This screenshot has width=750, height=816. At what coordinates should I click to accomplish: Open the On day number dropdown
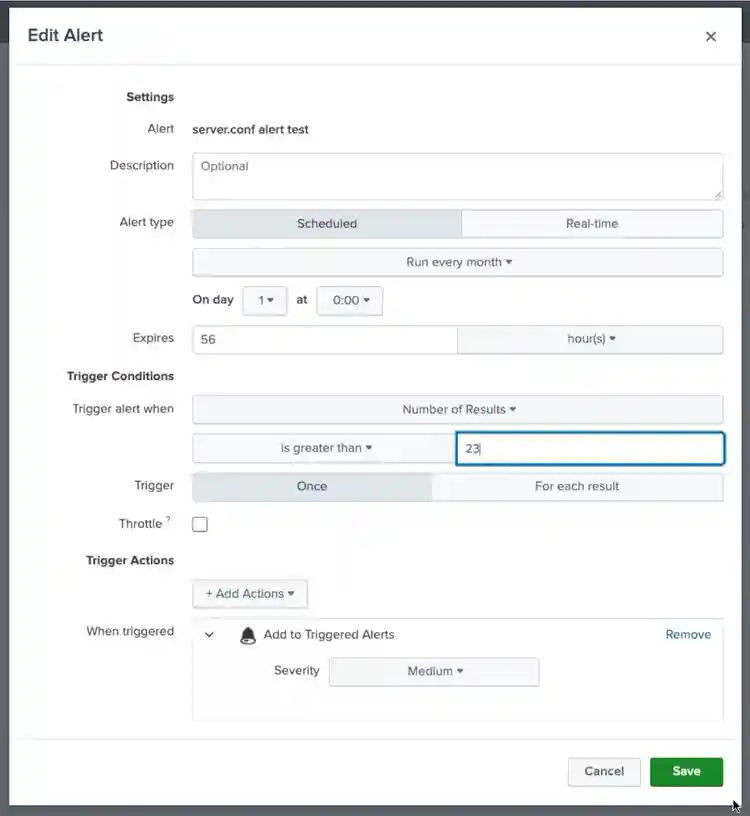tap(265, 300)
